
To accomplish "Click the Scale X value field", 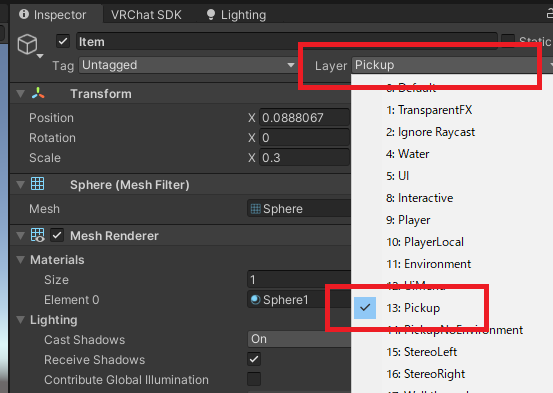I will 305,158.
